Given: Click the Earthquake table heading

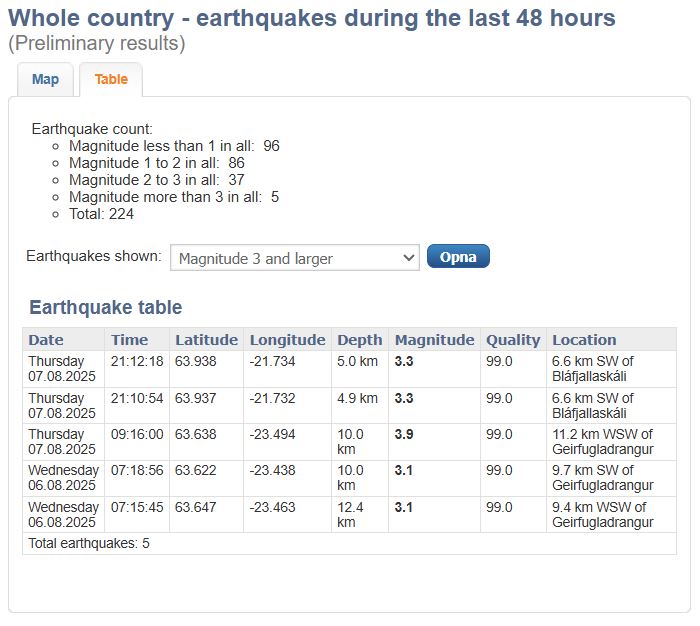Looking at the screenshot, I should (x=105, y=308).
